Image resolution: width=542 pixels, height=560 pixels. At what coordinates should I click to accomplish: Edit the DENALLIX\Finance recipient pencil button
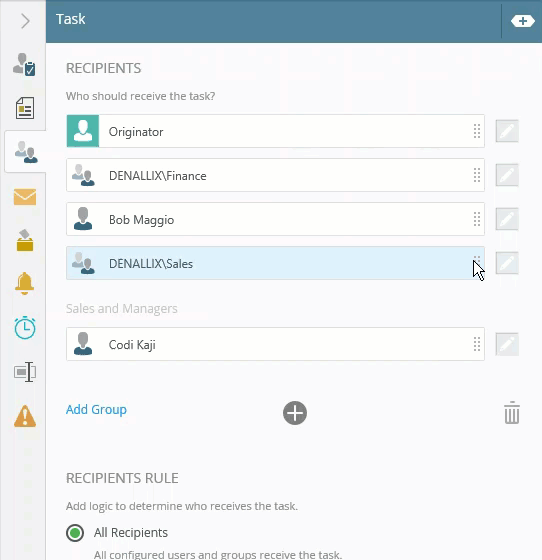pyautogui.click(x=507, y=175)
